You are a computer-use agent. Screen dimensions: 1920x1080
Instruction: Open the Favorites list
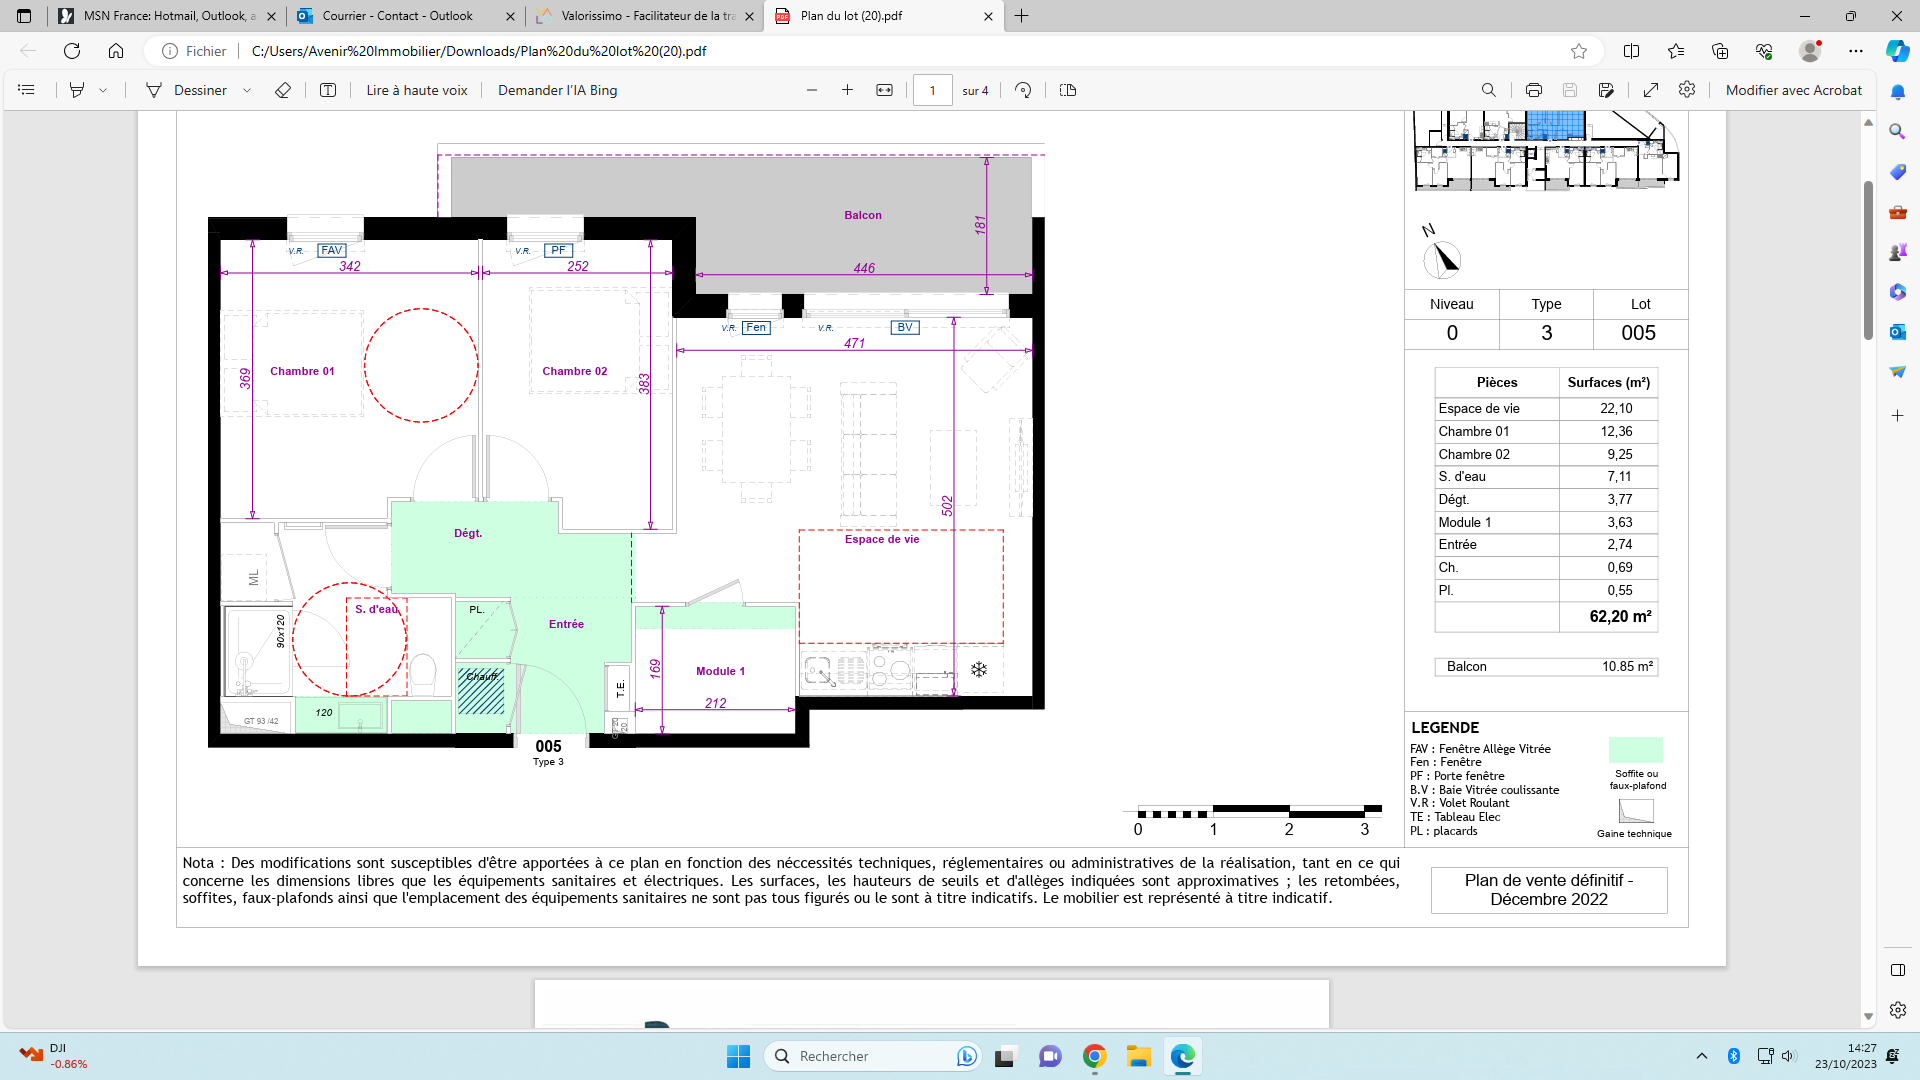point(1676,51)
